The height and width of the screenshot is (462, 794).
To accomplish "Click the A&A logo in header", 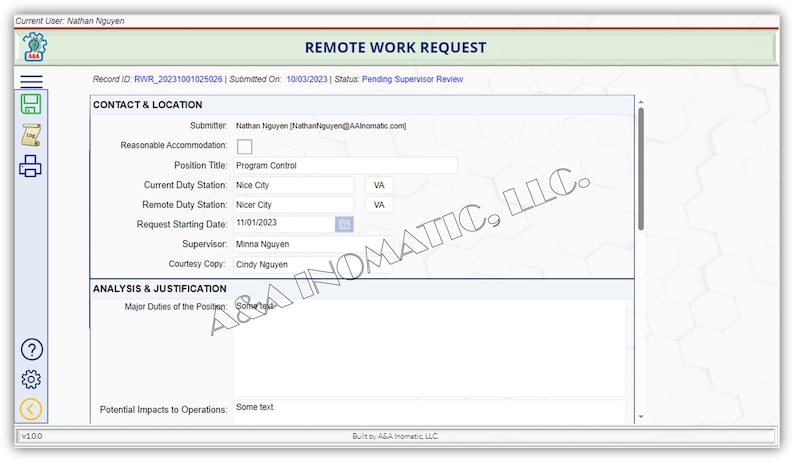I will pyautogui.click(x=34, y=47).
